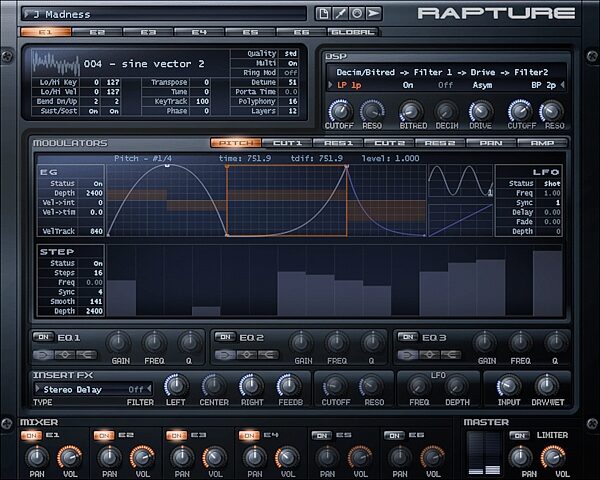Image resolution: width=600 pixels, height=480 pixels.
Task: Click the pencil edit icon in top toolbar
Action: [340, 14]
